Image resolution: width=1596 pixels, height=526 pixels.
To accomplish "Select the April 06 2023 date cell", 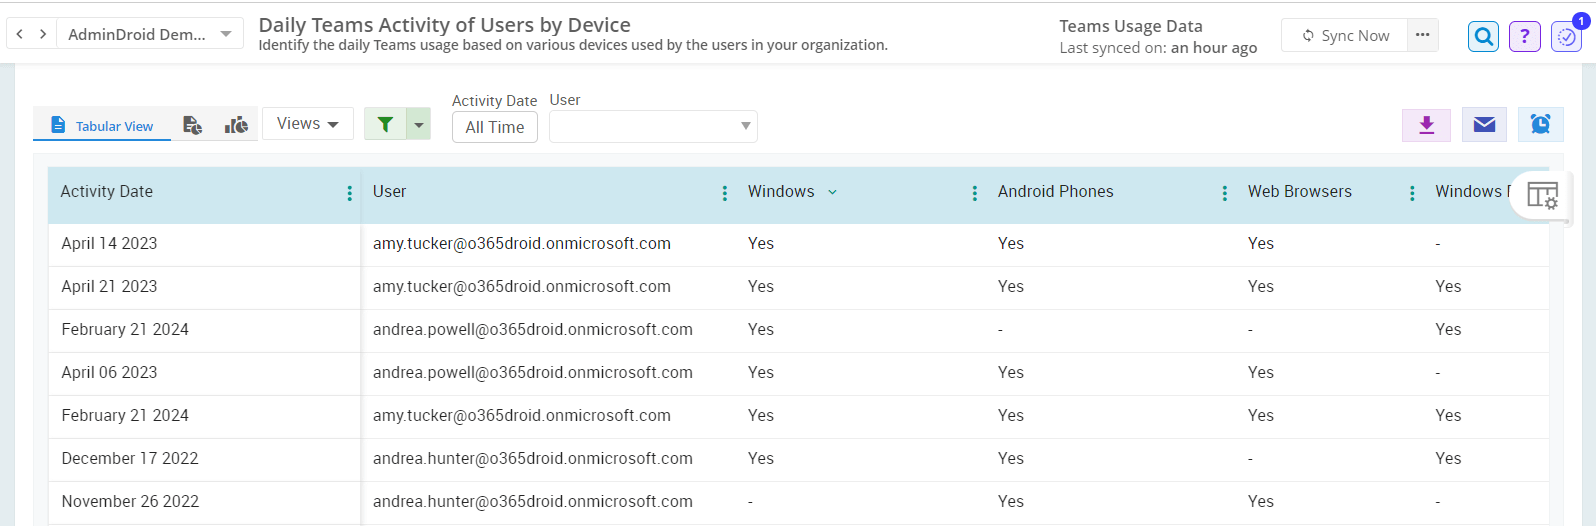I will 109,373.
